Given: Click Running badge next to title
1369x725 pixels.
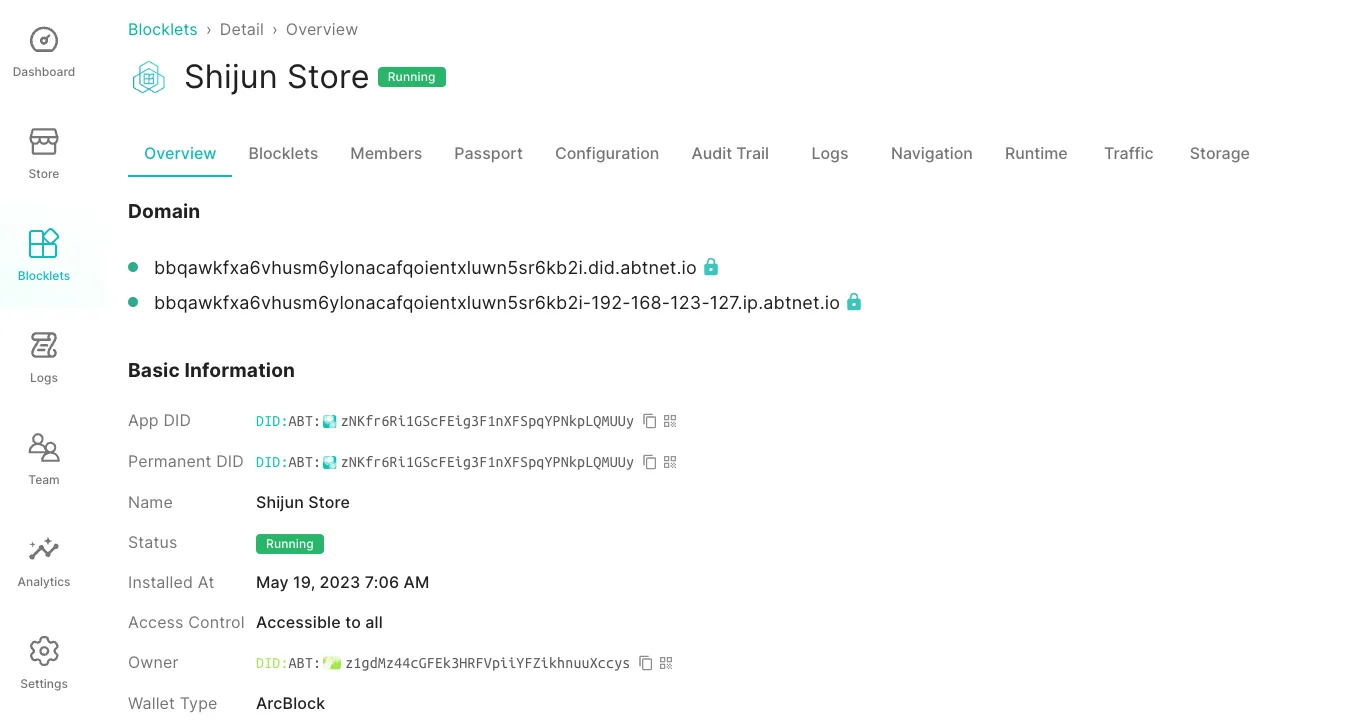Looking at the screenshot, I should point(412,77).
